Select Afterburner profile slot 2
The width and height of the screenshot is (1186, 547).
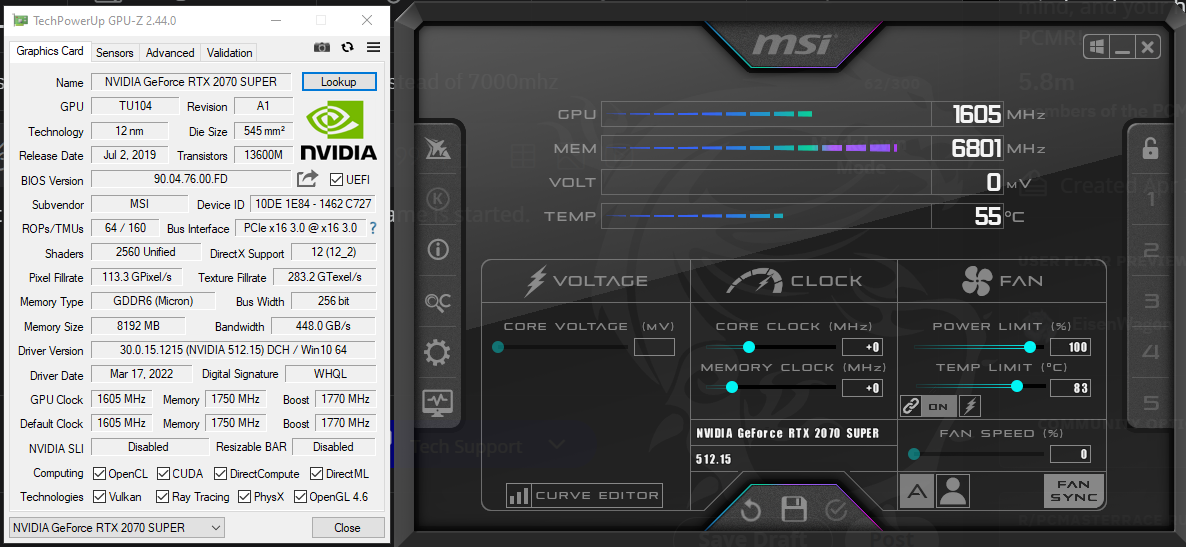(1150, 250)
